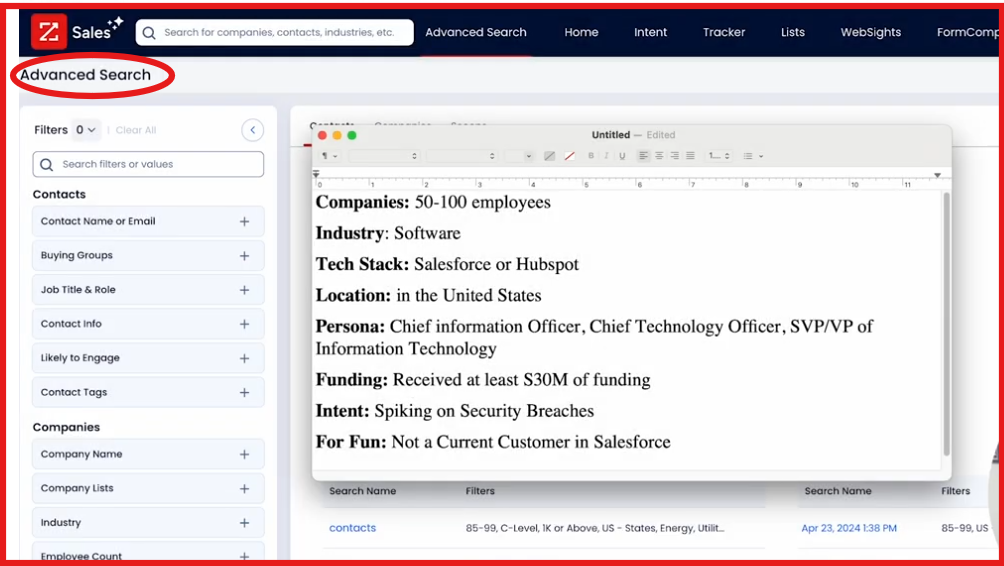Image resolution: width=1004 pixels, height=566 pixels.
Task: Add Buying Groups filter with plus icon
Action: pyautogui.click(x=244, y=255)
